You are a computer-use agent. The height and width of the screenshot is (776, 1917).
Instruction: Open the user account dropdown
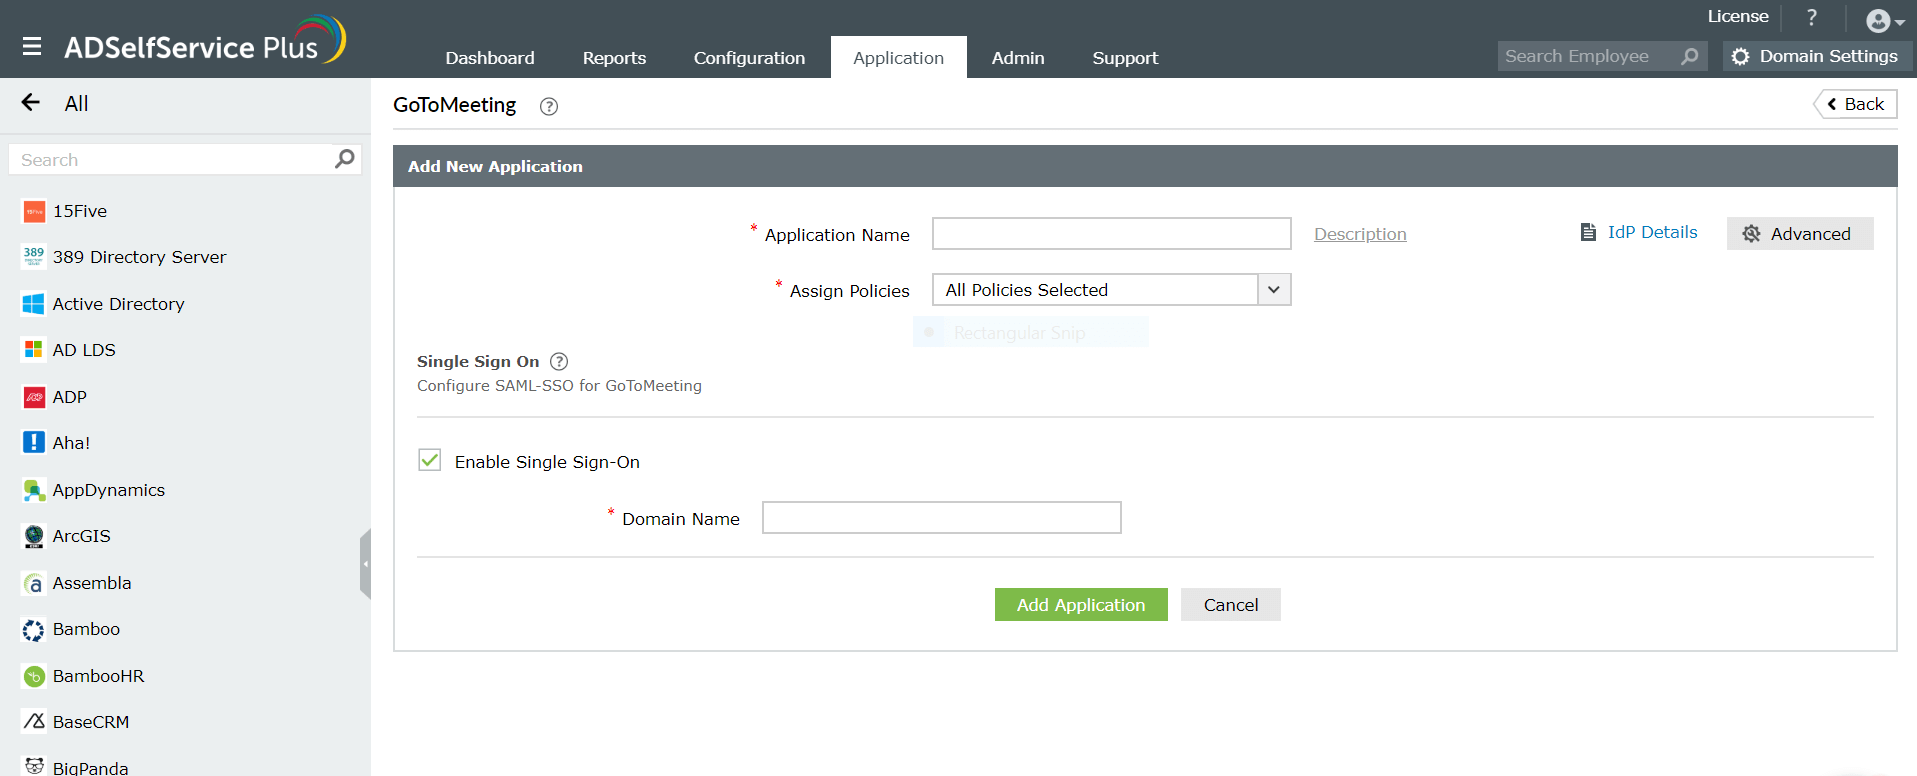1884,20
